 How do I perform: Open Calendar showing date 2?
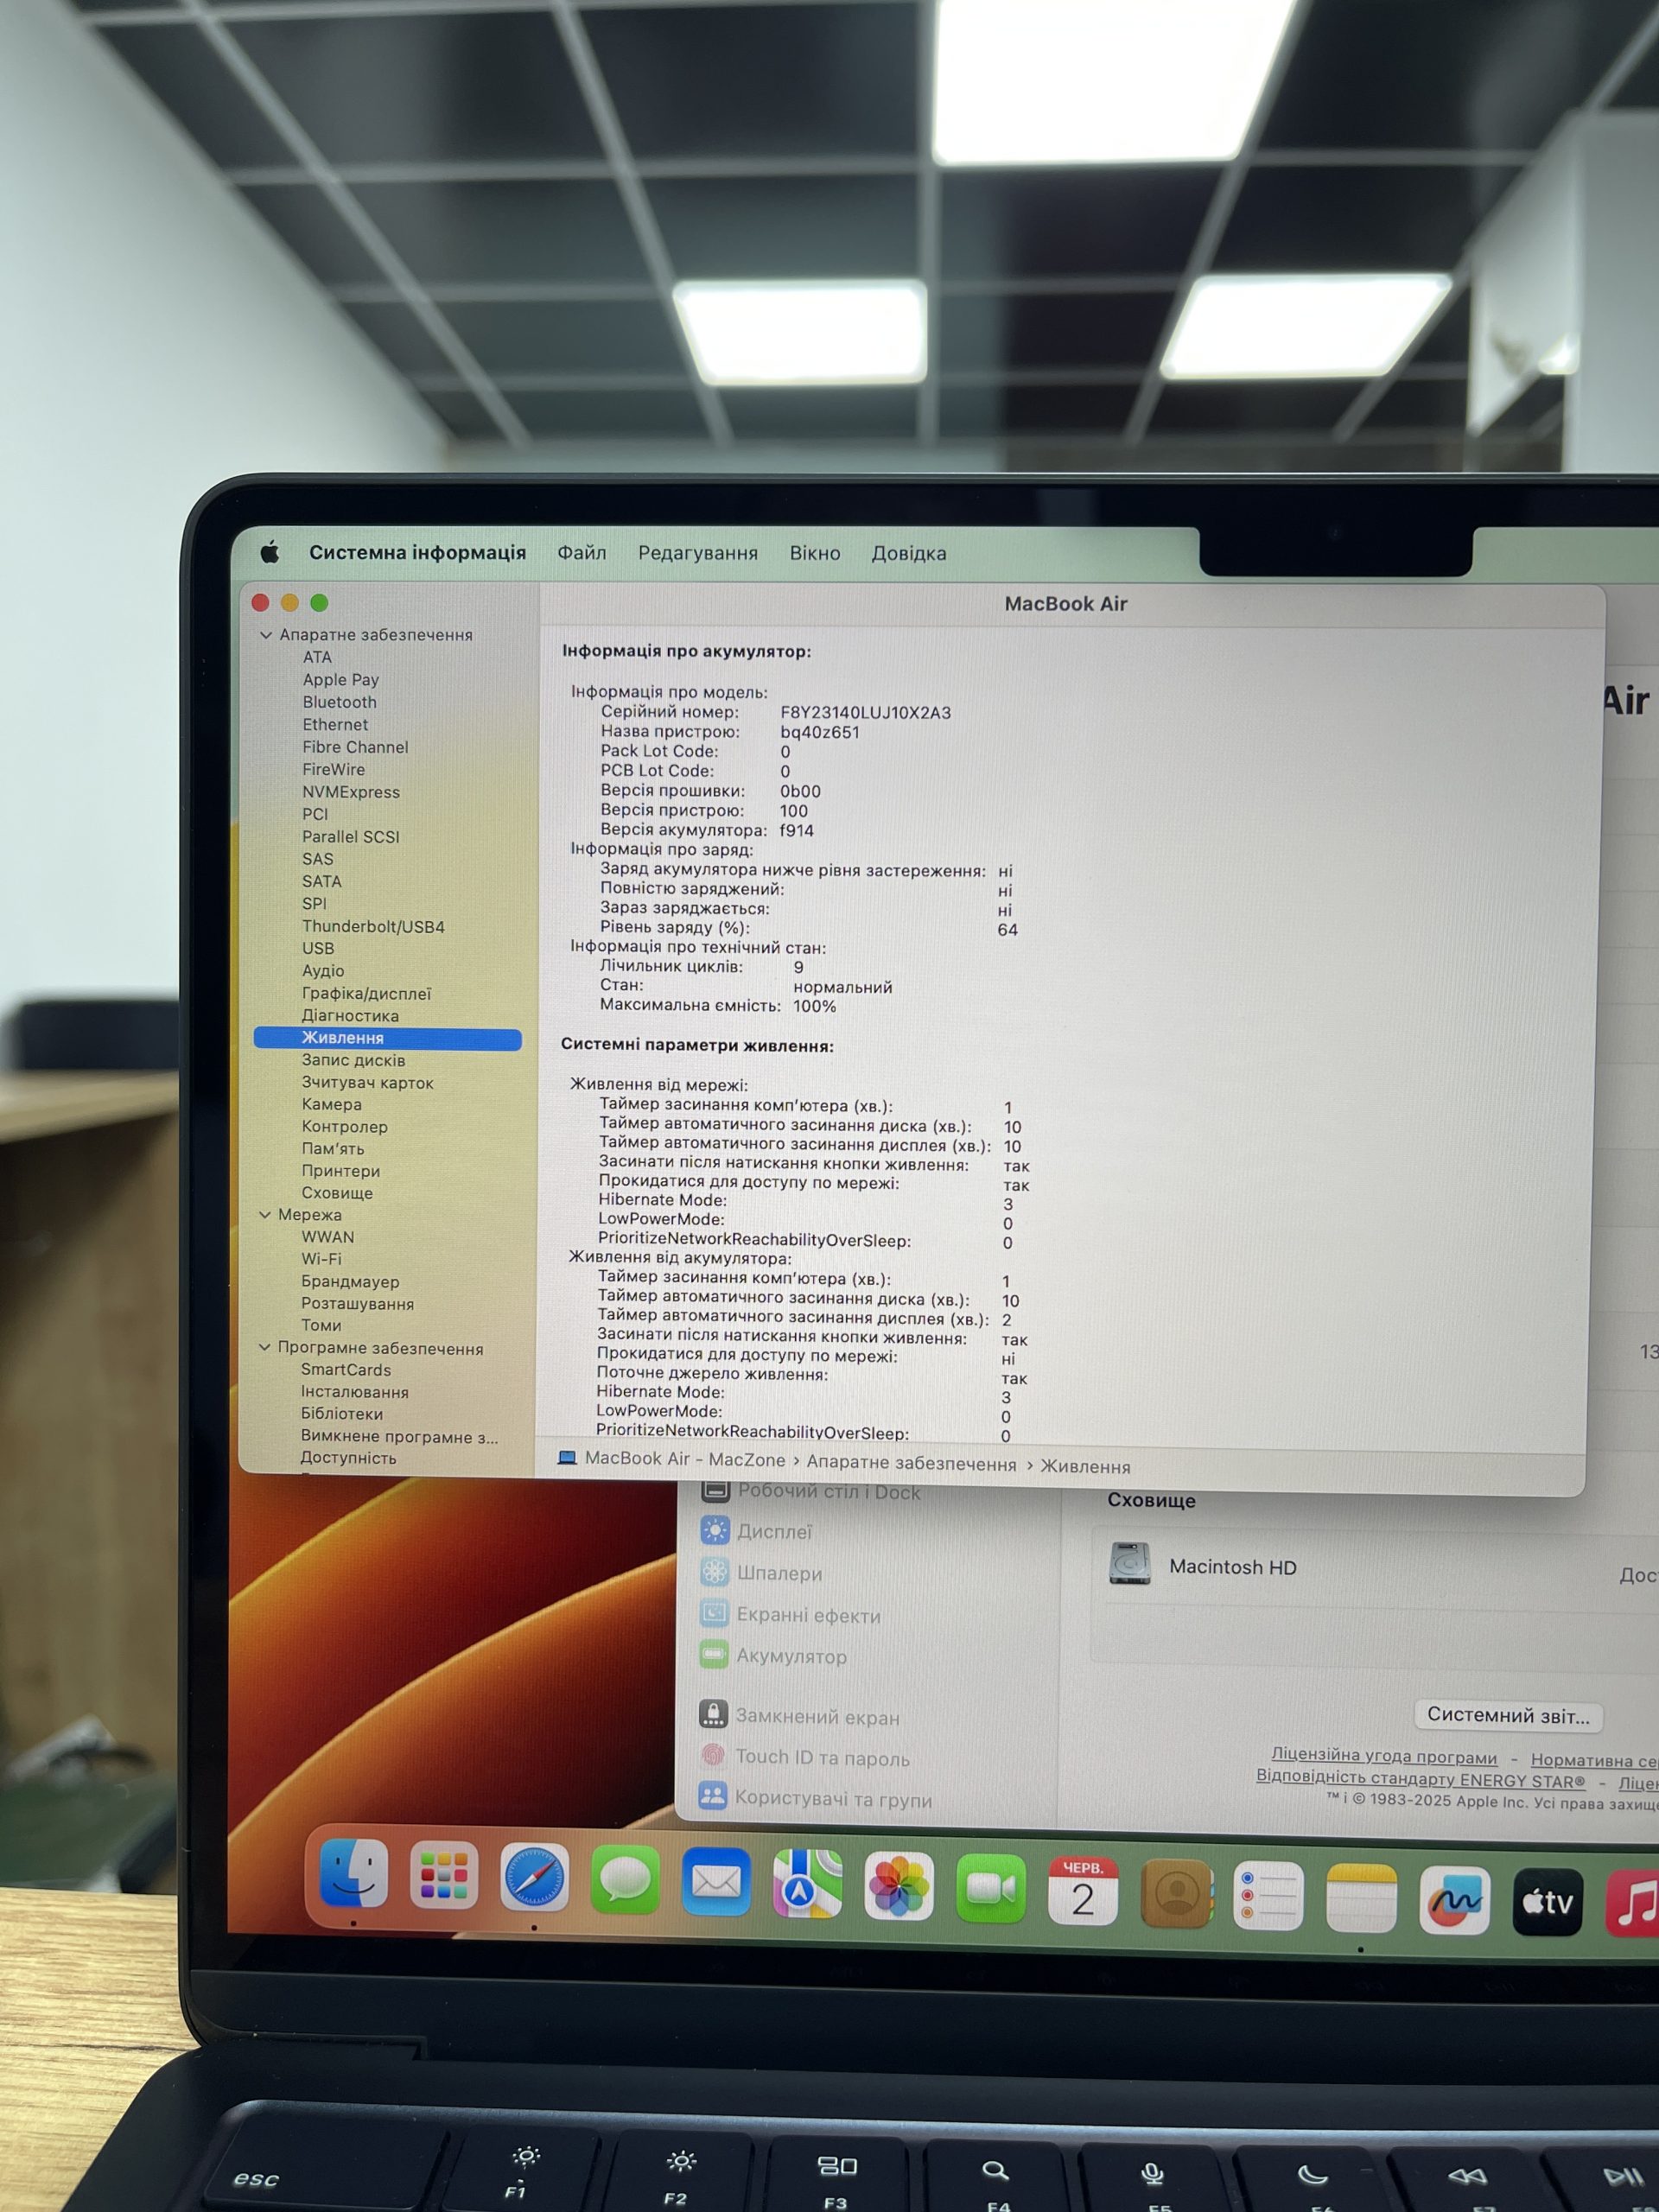(1083, 1890)
